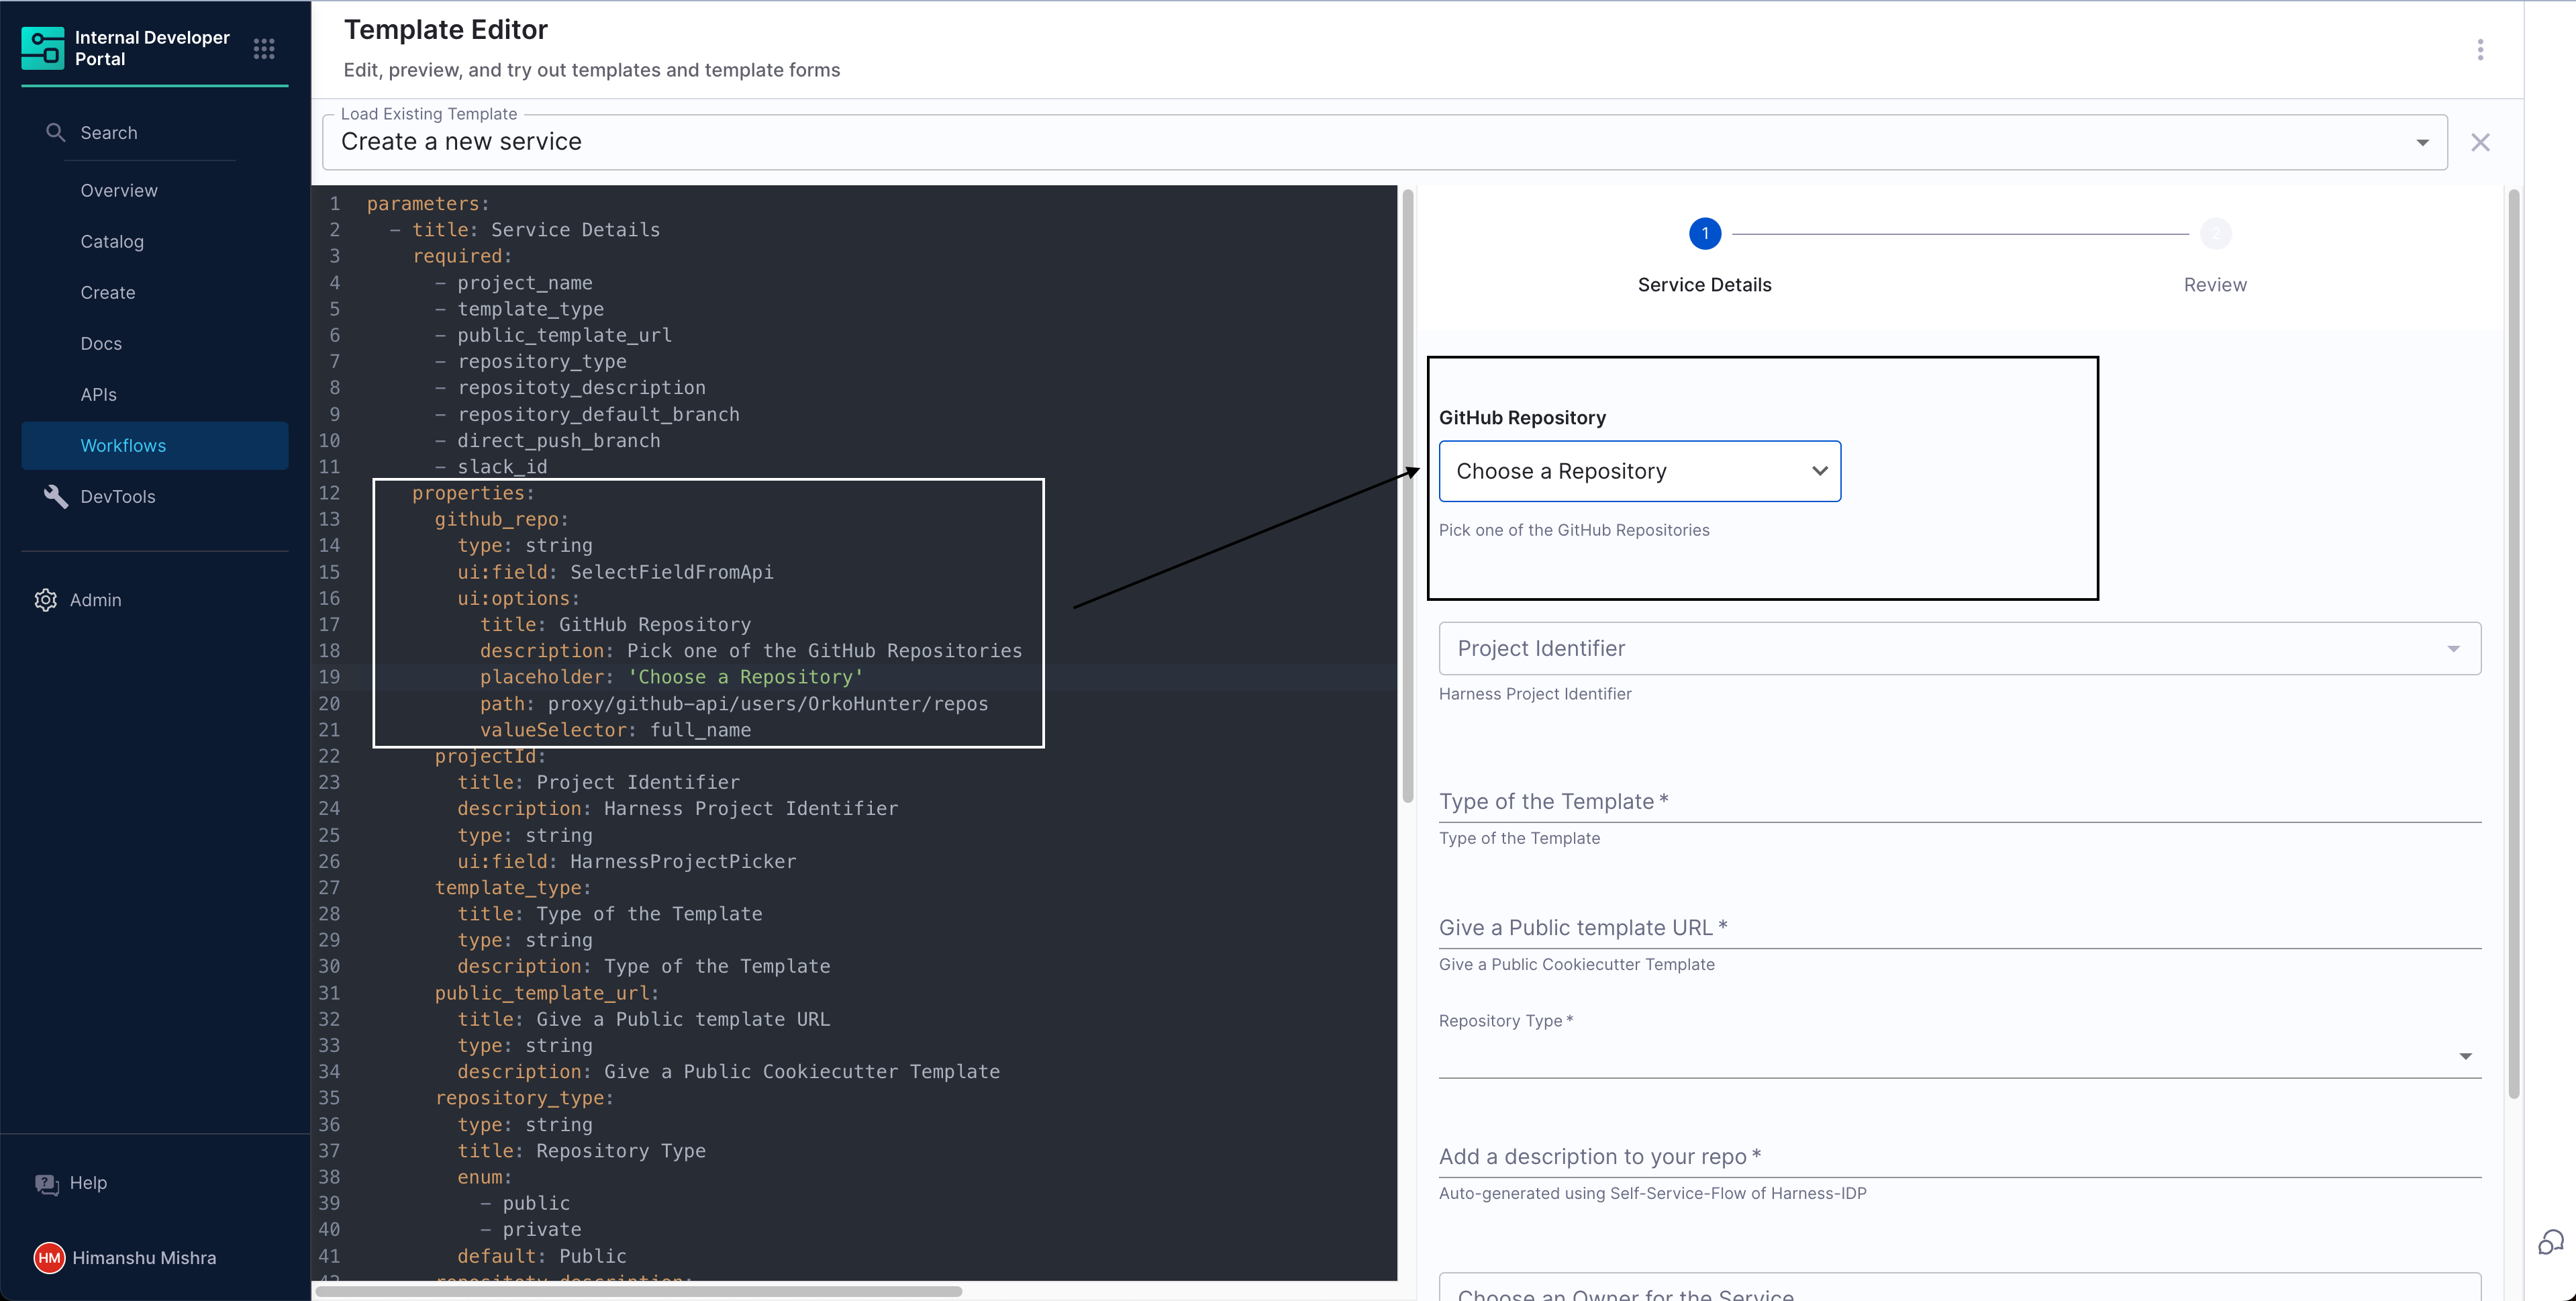The image size is (2576, 1301).
Task: Click the editor horizontal scrollbar
Action: [x=640, y=1291]
